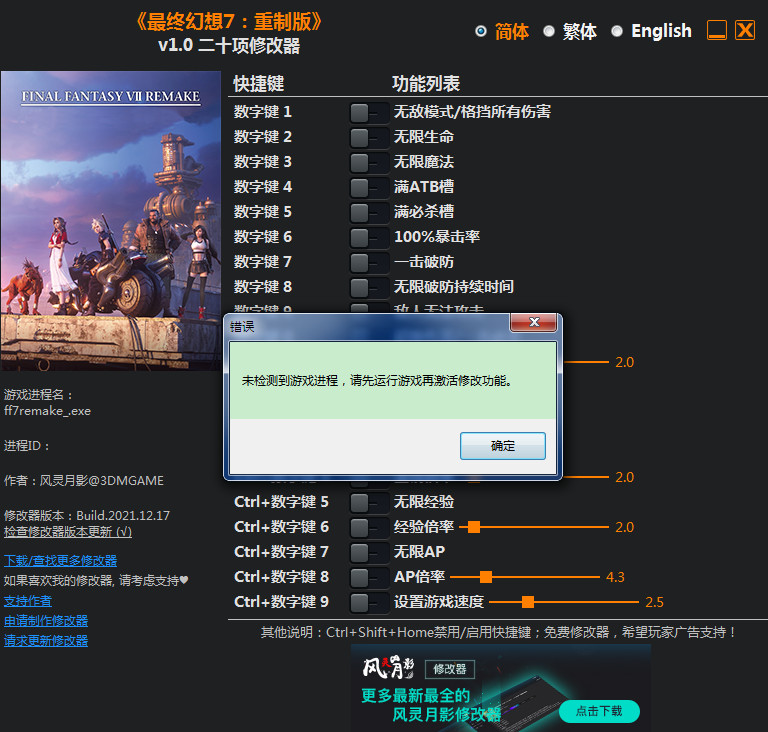This screenshot has height=732, width=768.
Task: Click the 经验倍率 value 2.0
Action: (x=624, y=527)
